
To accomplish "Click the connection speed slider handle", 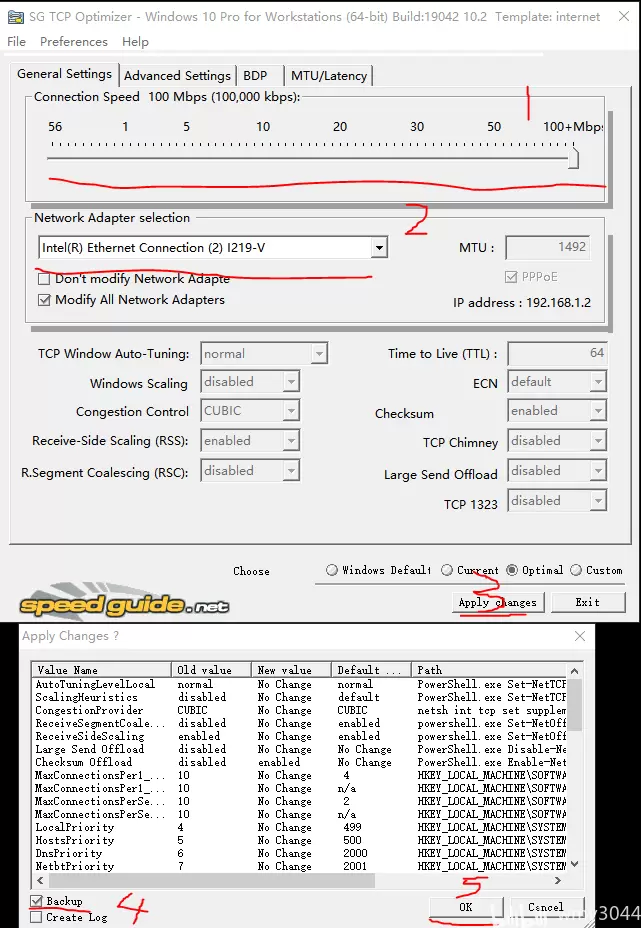I will pos(573,158).
